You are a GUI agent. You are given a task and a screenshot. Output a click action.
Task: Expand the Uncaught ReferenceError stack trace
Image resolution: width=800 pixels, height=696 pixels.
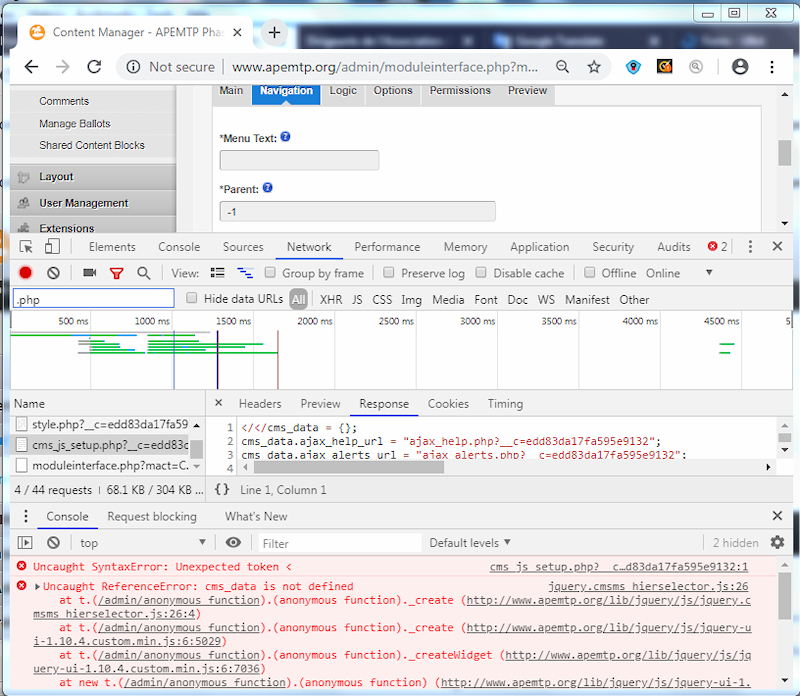pos(38,586)
